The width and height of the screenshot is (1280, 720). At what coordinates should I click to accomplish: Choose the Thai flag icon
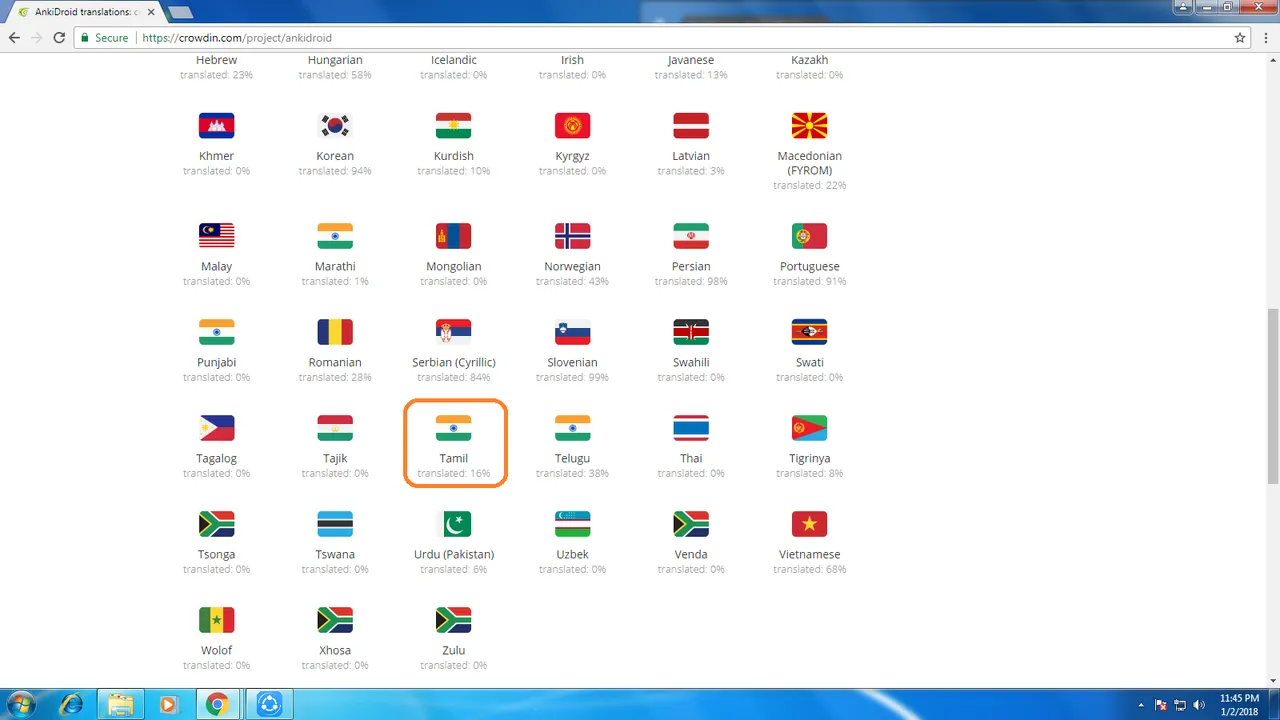click(691, 428)
